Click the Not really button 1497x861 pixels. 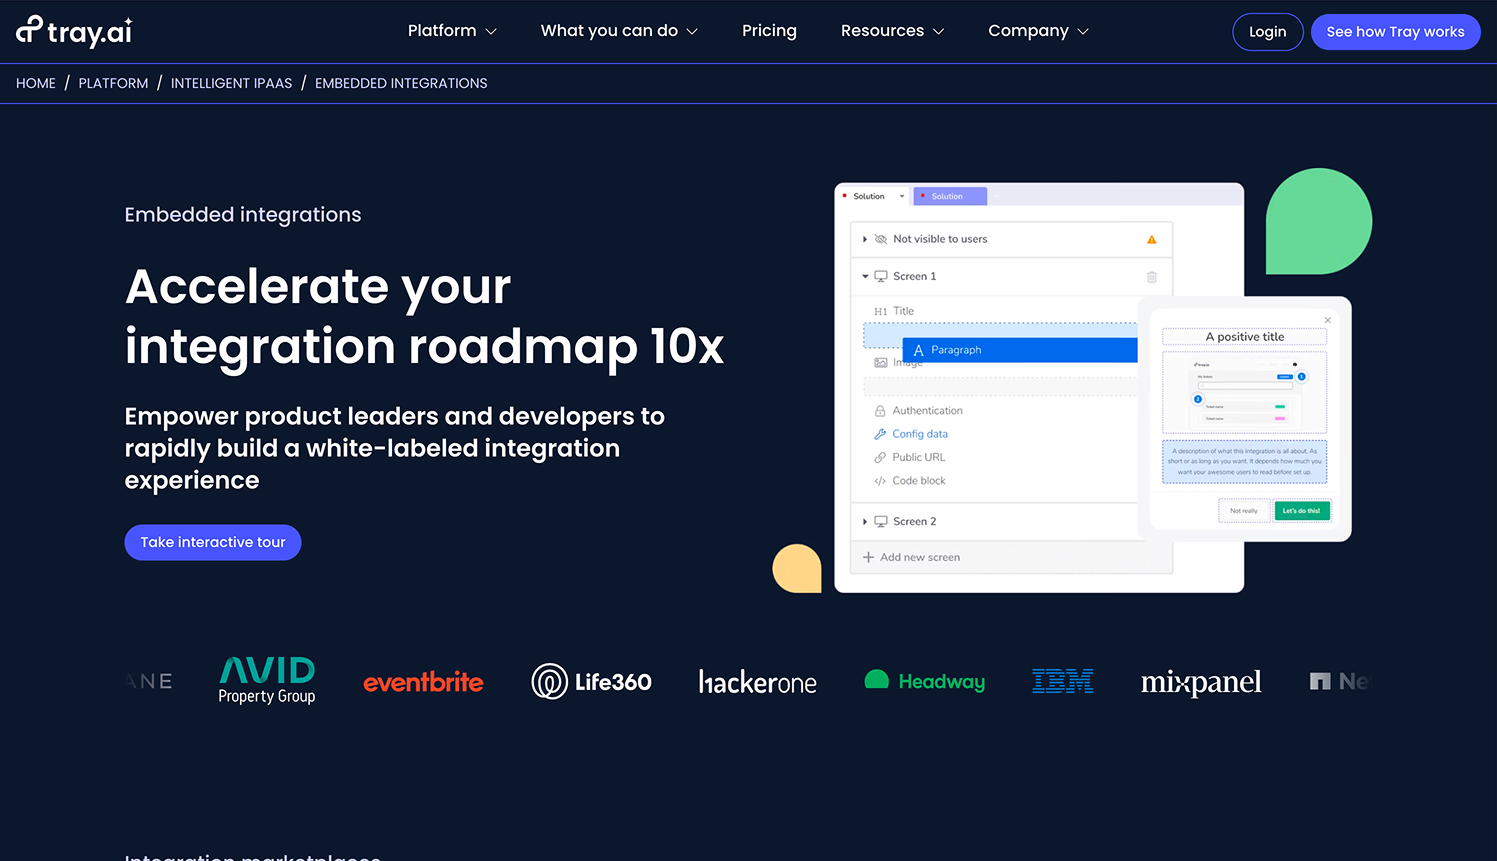tap(1244, 511)
